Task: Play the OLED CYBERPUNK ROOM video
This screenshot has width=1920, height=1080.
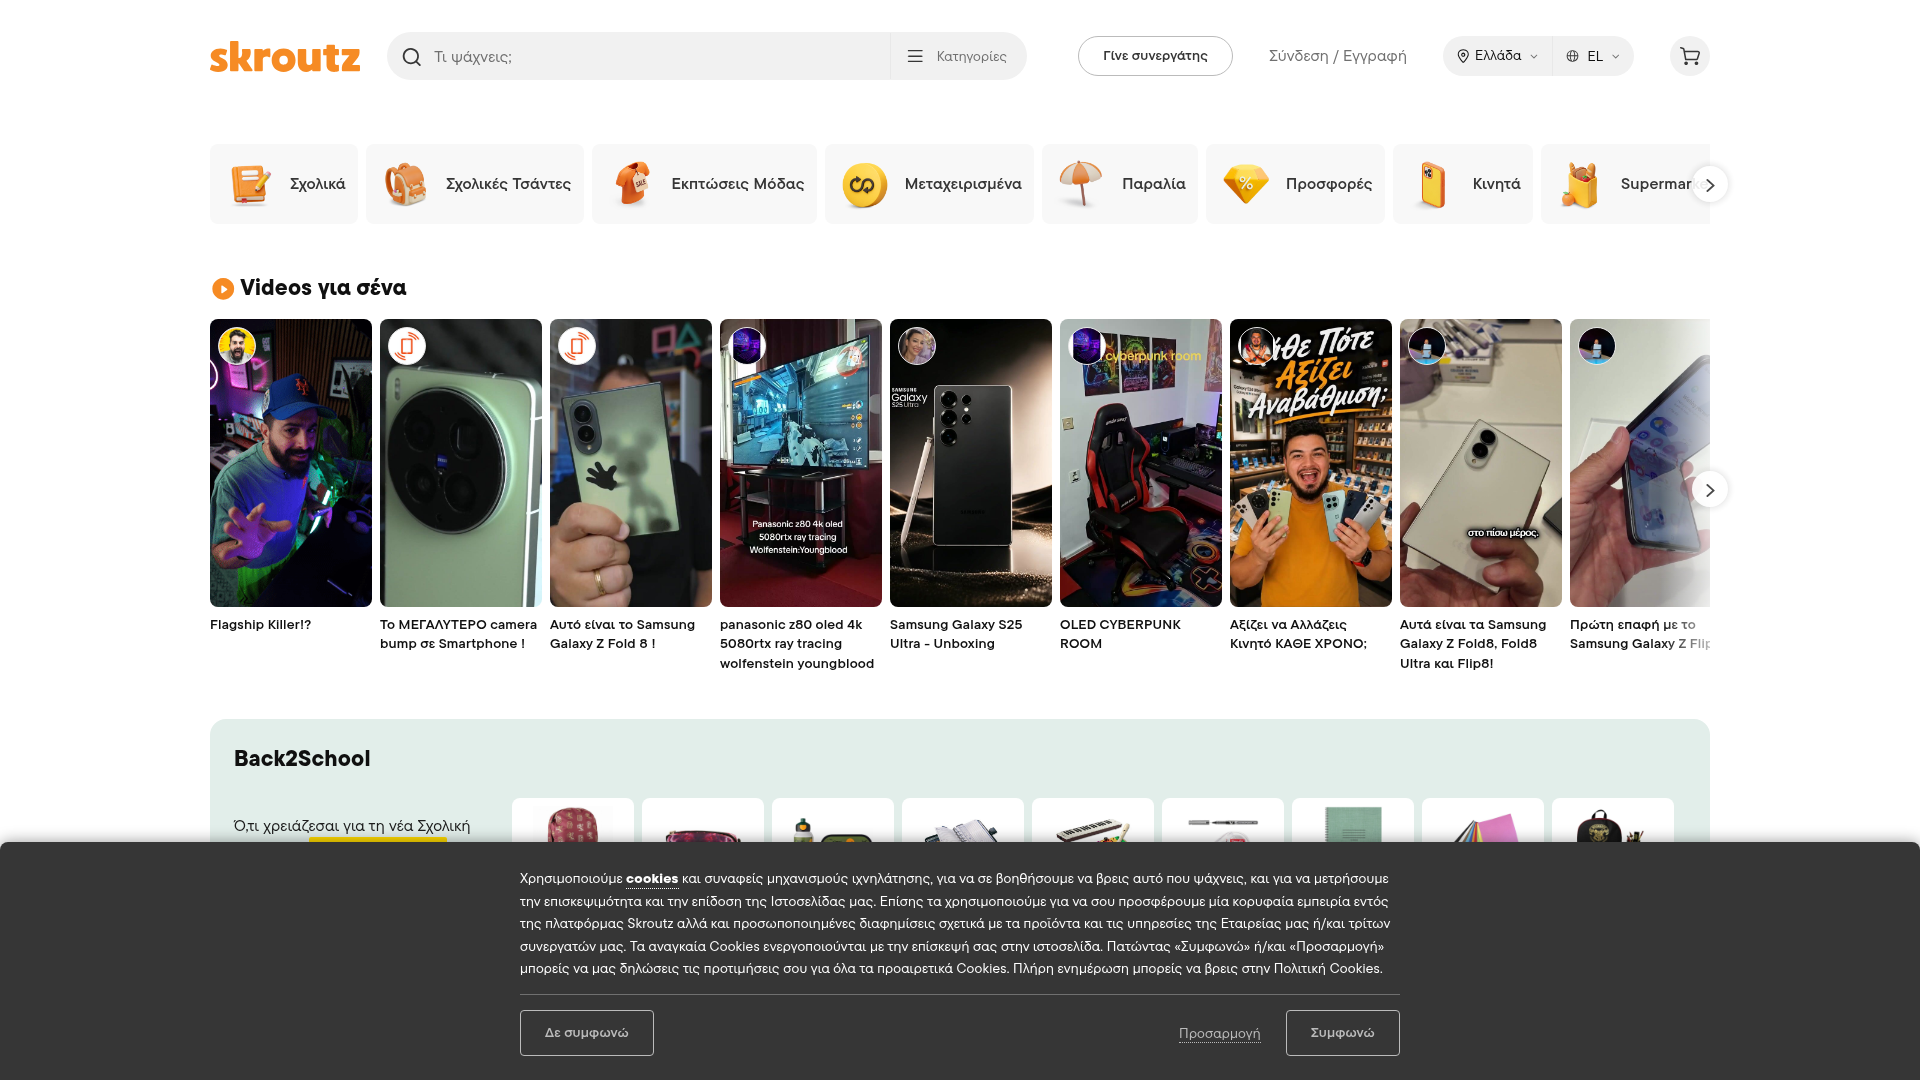Action: 1141,463
